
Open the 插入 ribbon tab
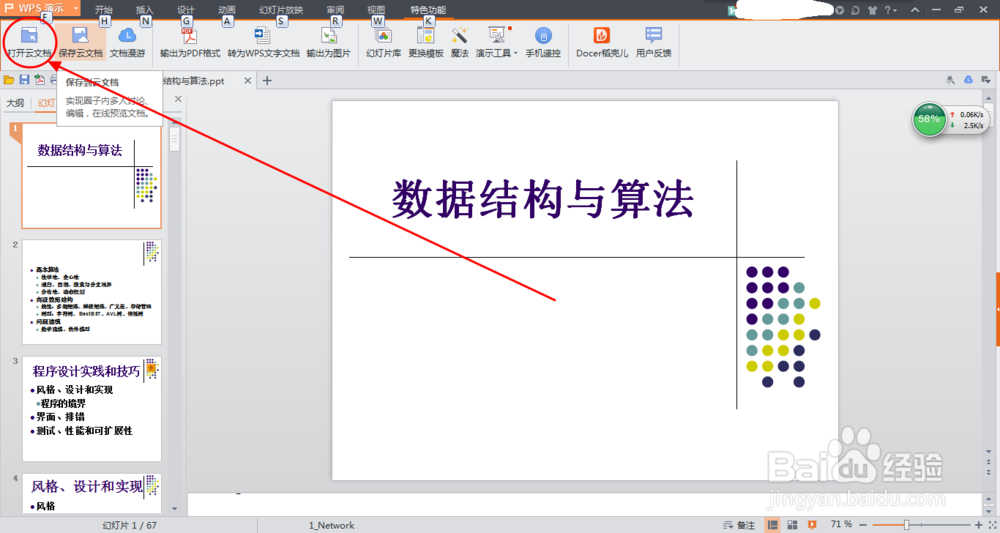tap(145, 10)
